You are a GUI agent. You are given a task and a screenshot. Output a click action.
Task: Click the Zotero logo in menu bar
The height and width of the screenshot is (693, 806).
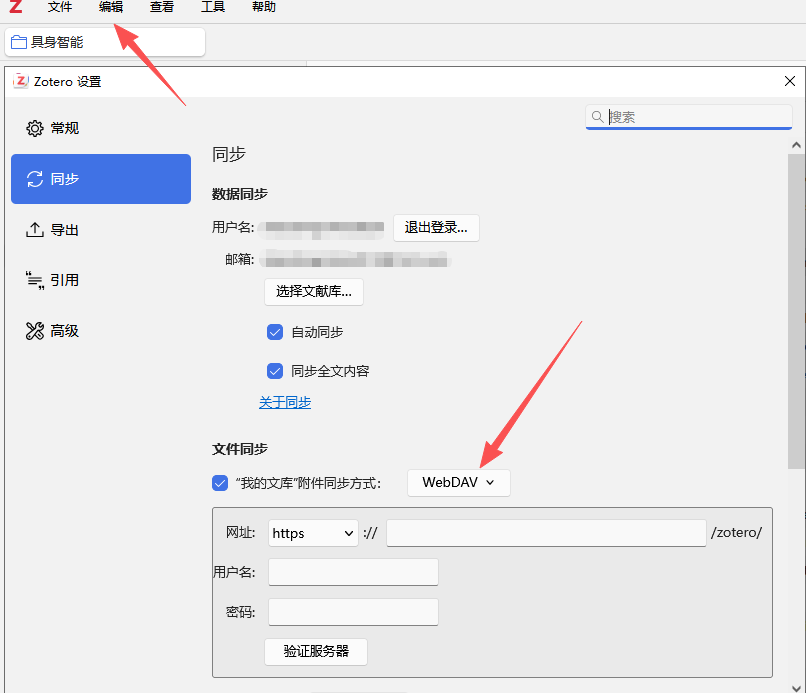16,7
